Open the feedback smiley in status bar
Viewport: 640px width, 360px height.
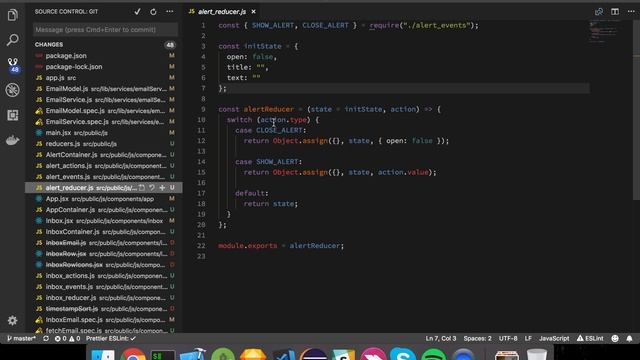615,338
